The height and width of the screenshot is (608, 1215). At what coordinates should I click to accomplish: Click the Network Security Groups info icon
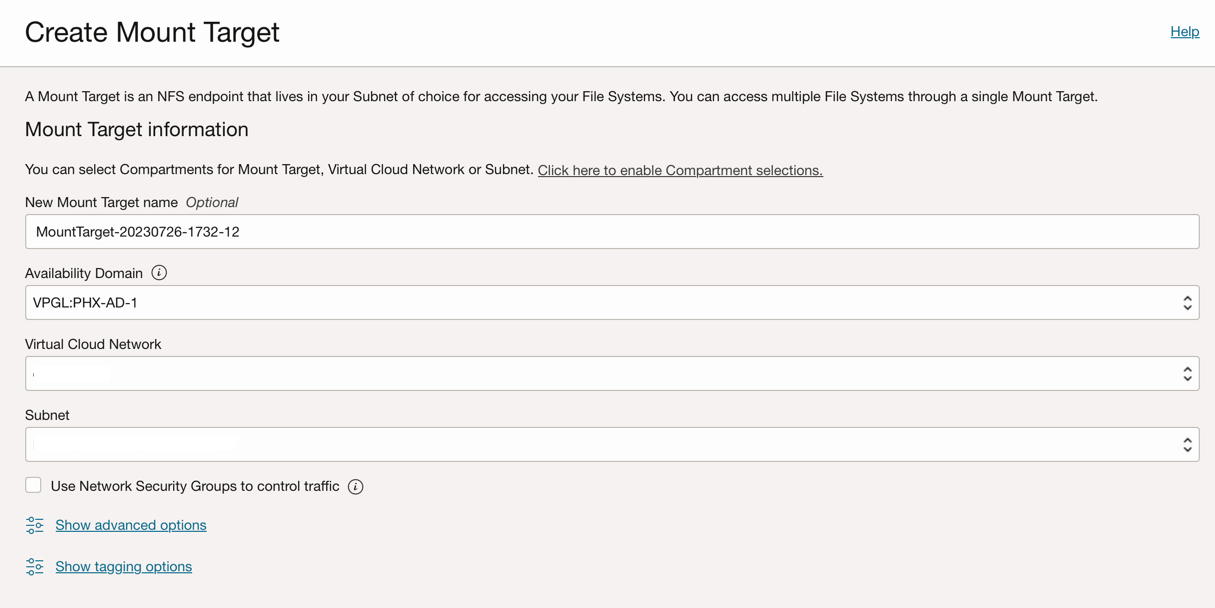(x=355, y=487)
